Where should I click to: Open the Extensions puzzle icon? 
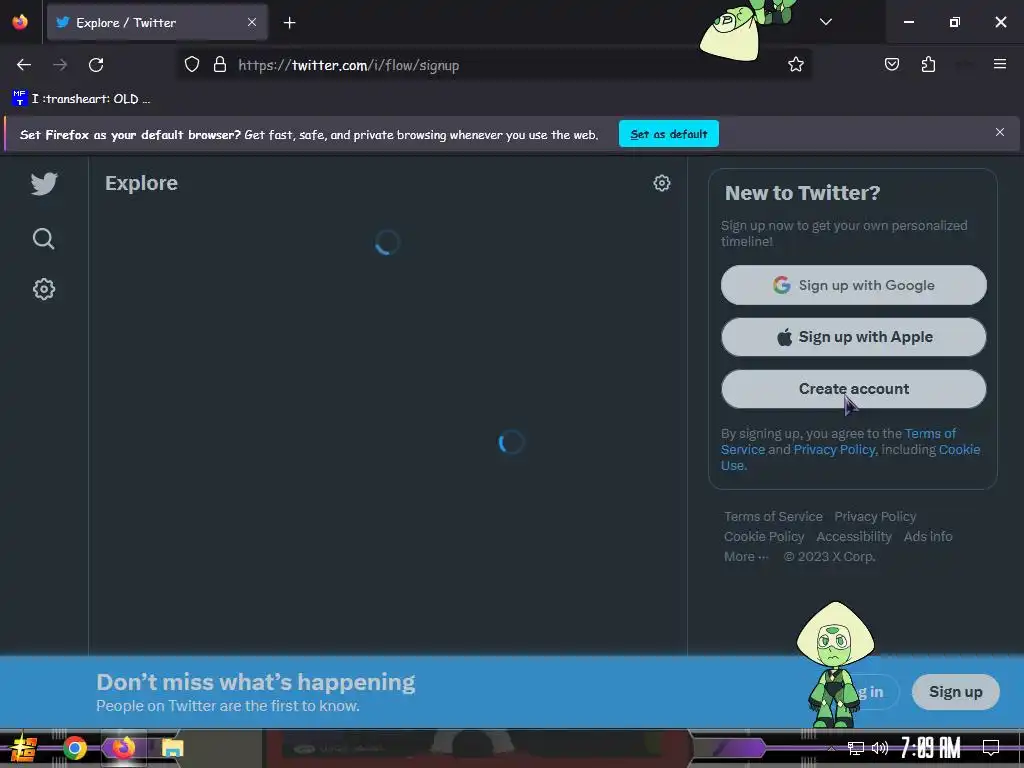[x=928, y=65]
